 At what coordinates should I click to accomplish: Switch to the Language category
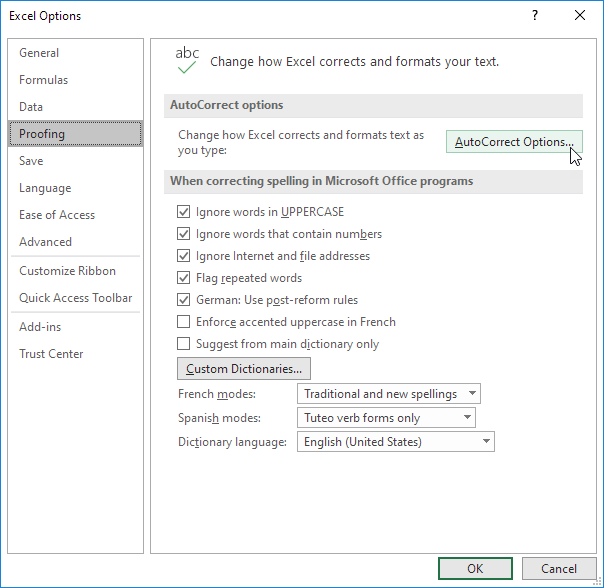pos(75,188)
